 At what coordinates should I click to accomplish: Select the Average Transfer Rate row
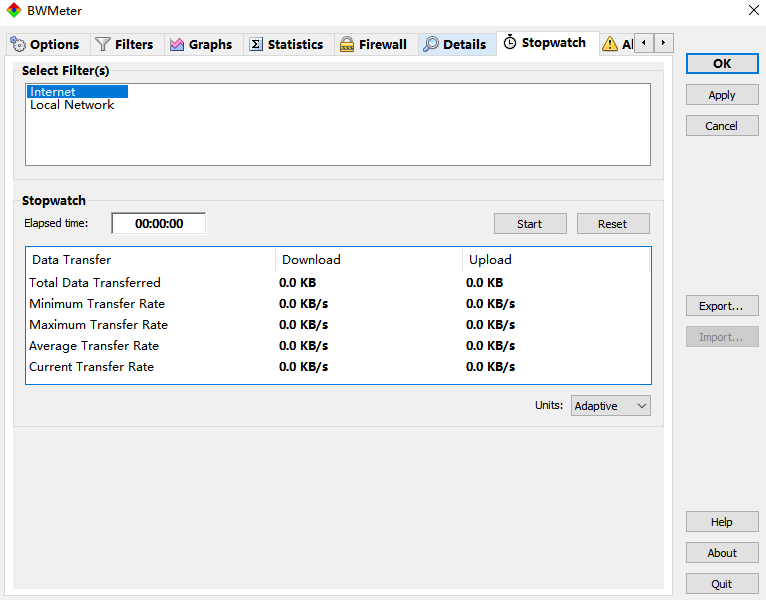click(x=338, y=345)
